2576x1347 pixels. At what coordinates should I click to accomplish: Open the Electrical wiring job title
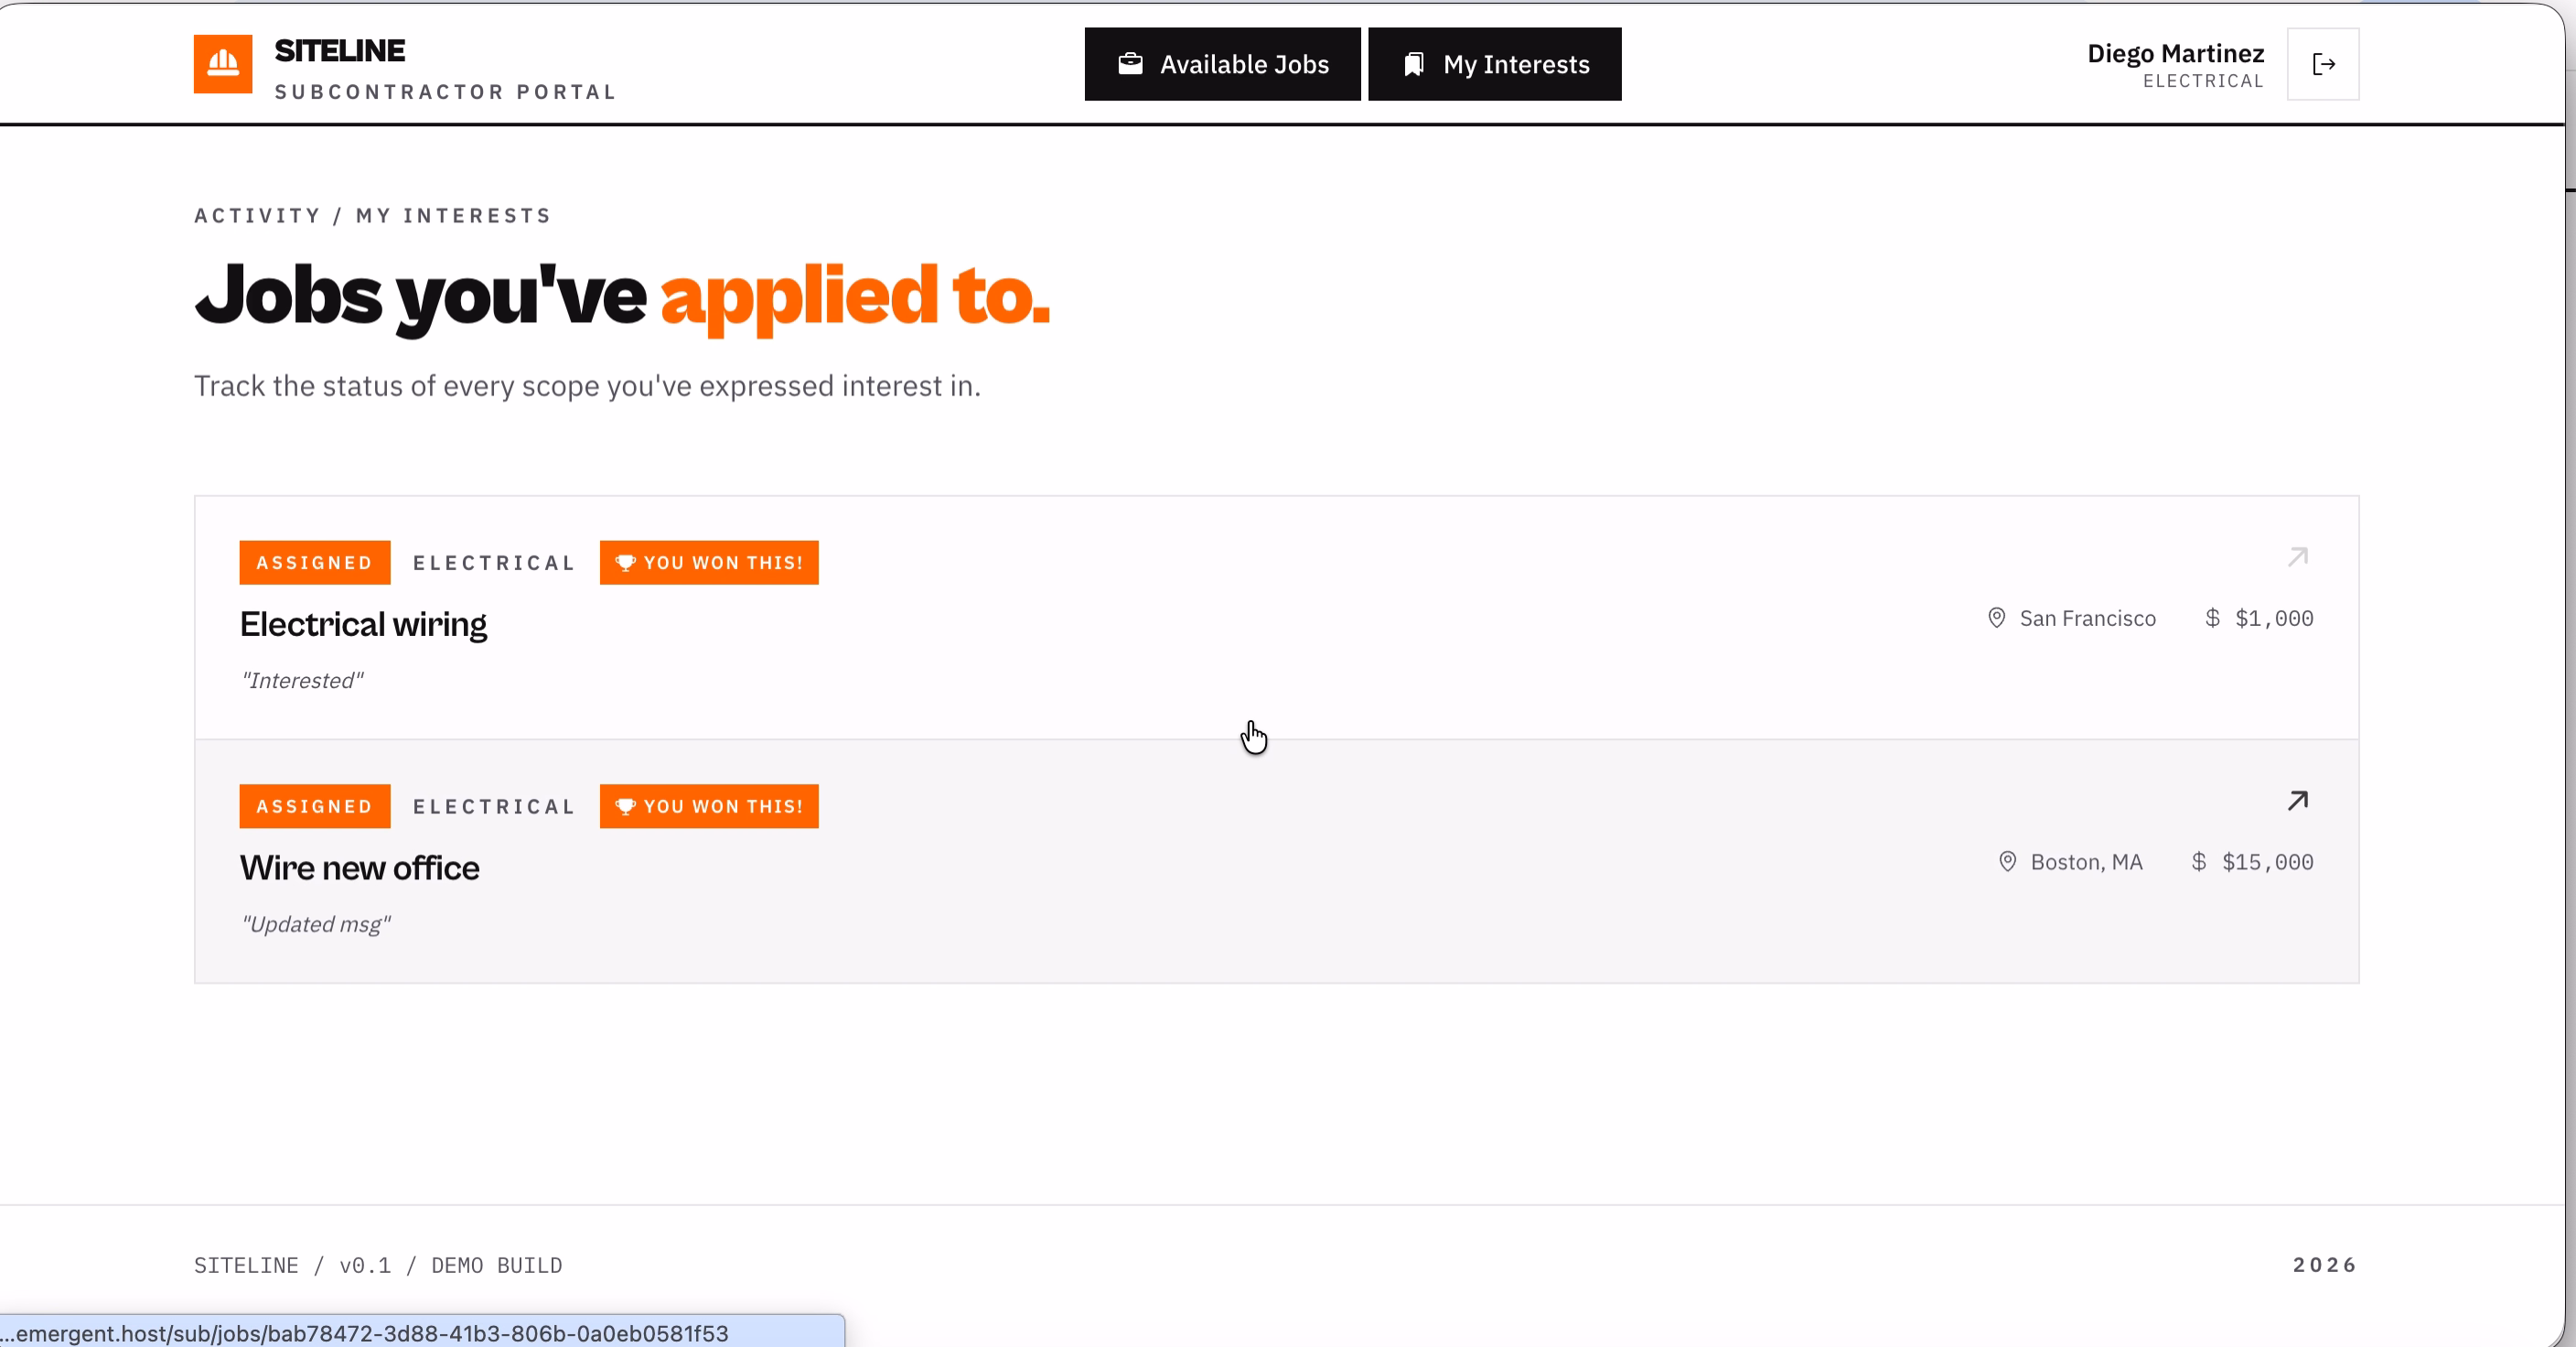(363, 624)
